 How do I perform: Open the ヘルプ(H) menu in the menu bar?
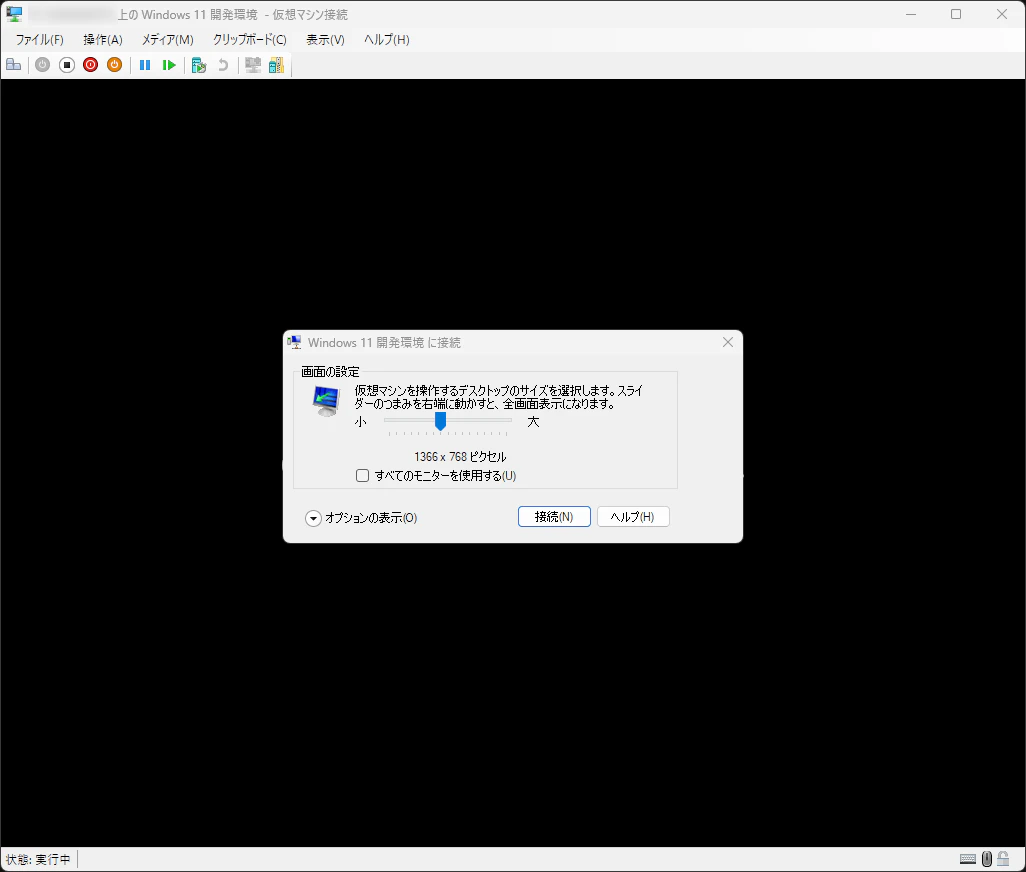pos(387,40)
